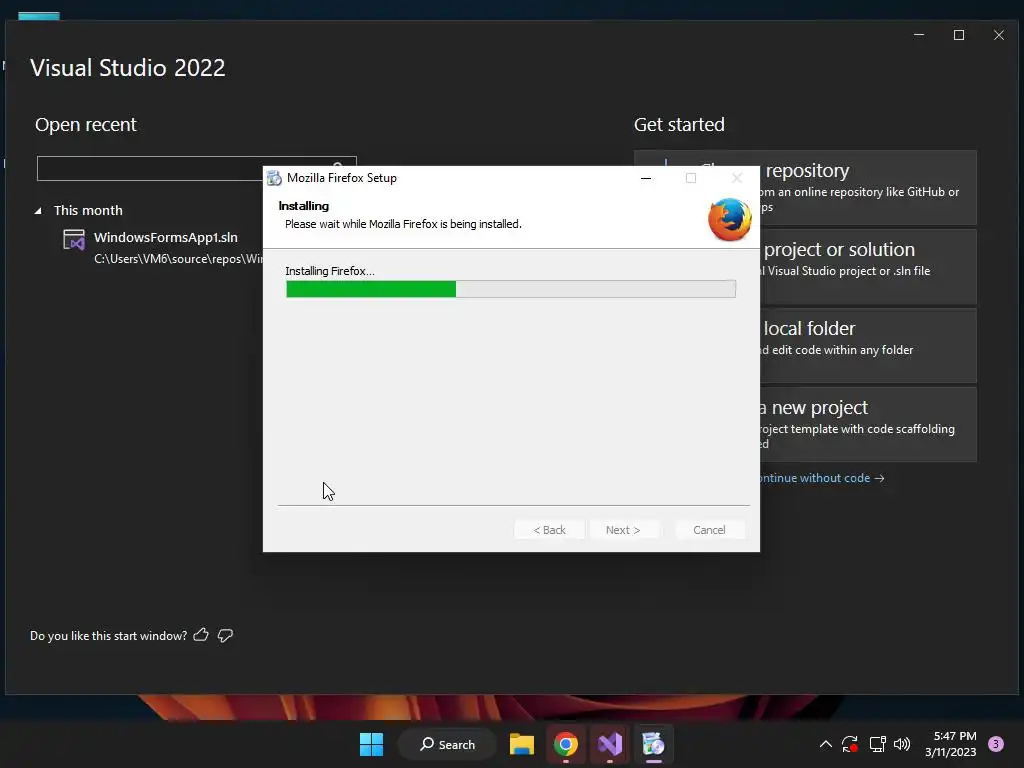Switch to Visual Studio in the taskbar
The height and width of the screenshot is (768, 1024).
pos(610,744)
